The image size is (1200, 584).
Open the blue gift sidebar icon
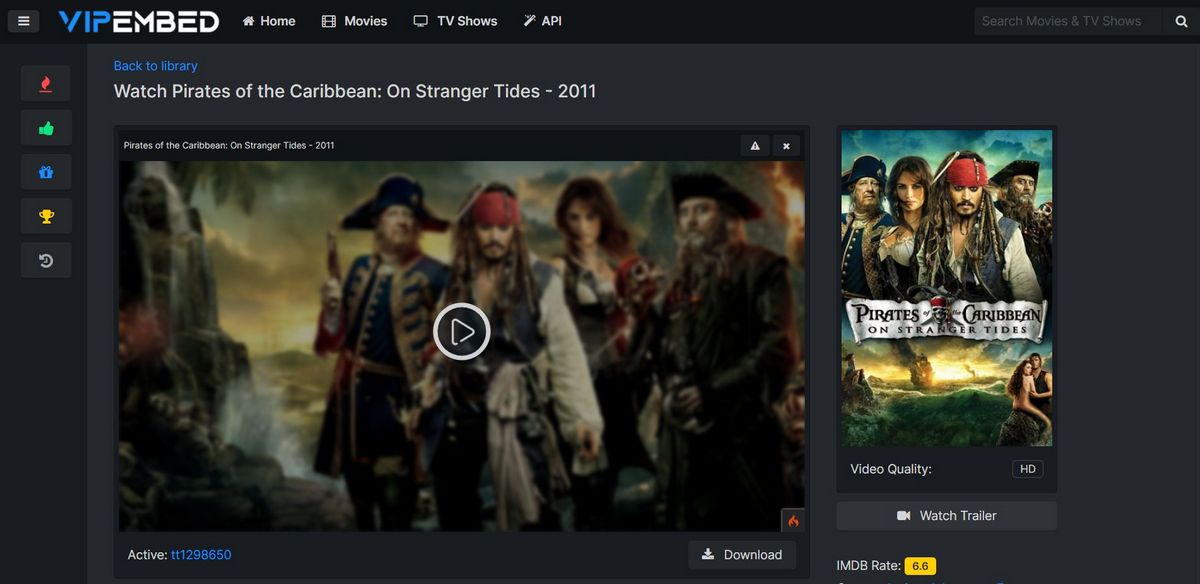(x=46, y=172)
